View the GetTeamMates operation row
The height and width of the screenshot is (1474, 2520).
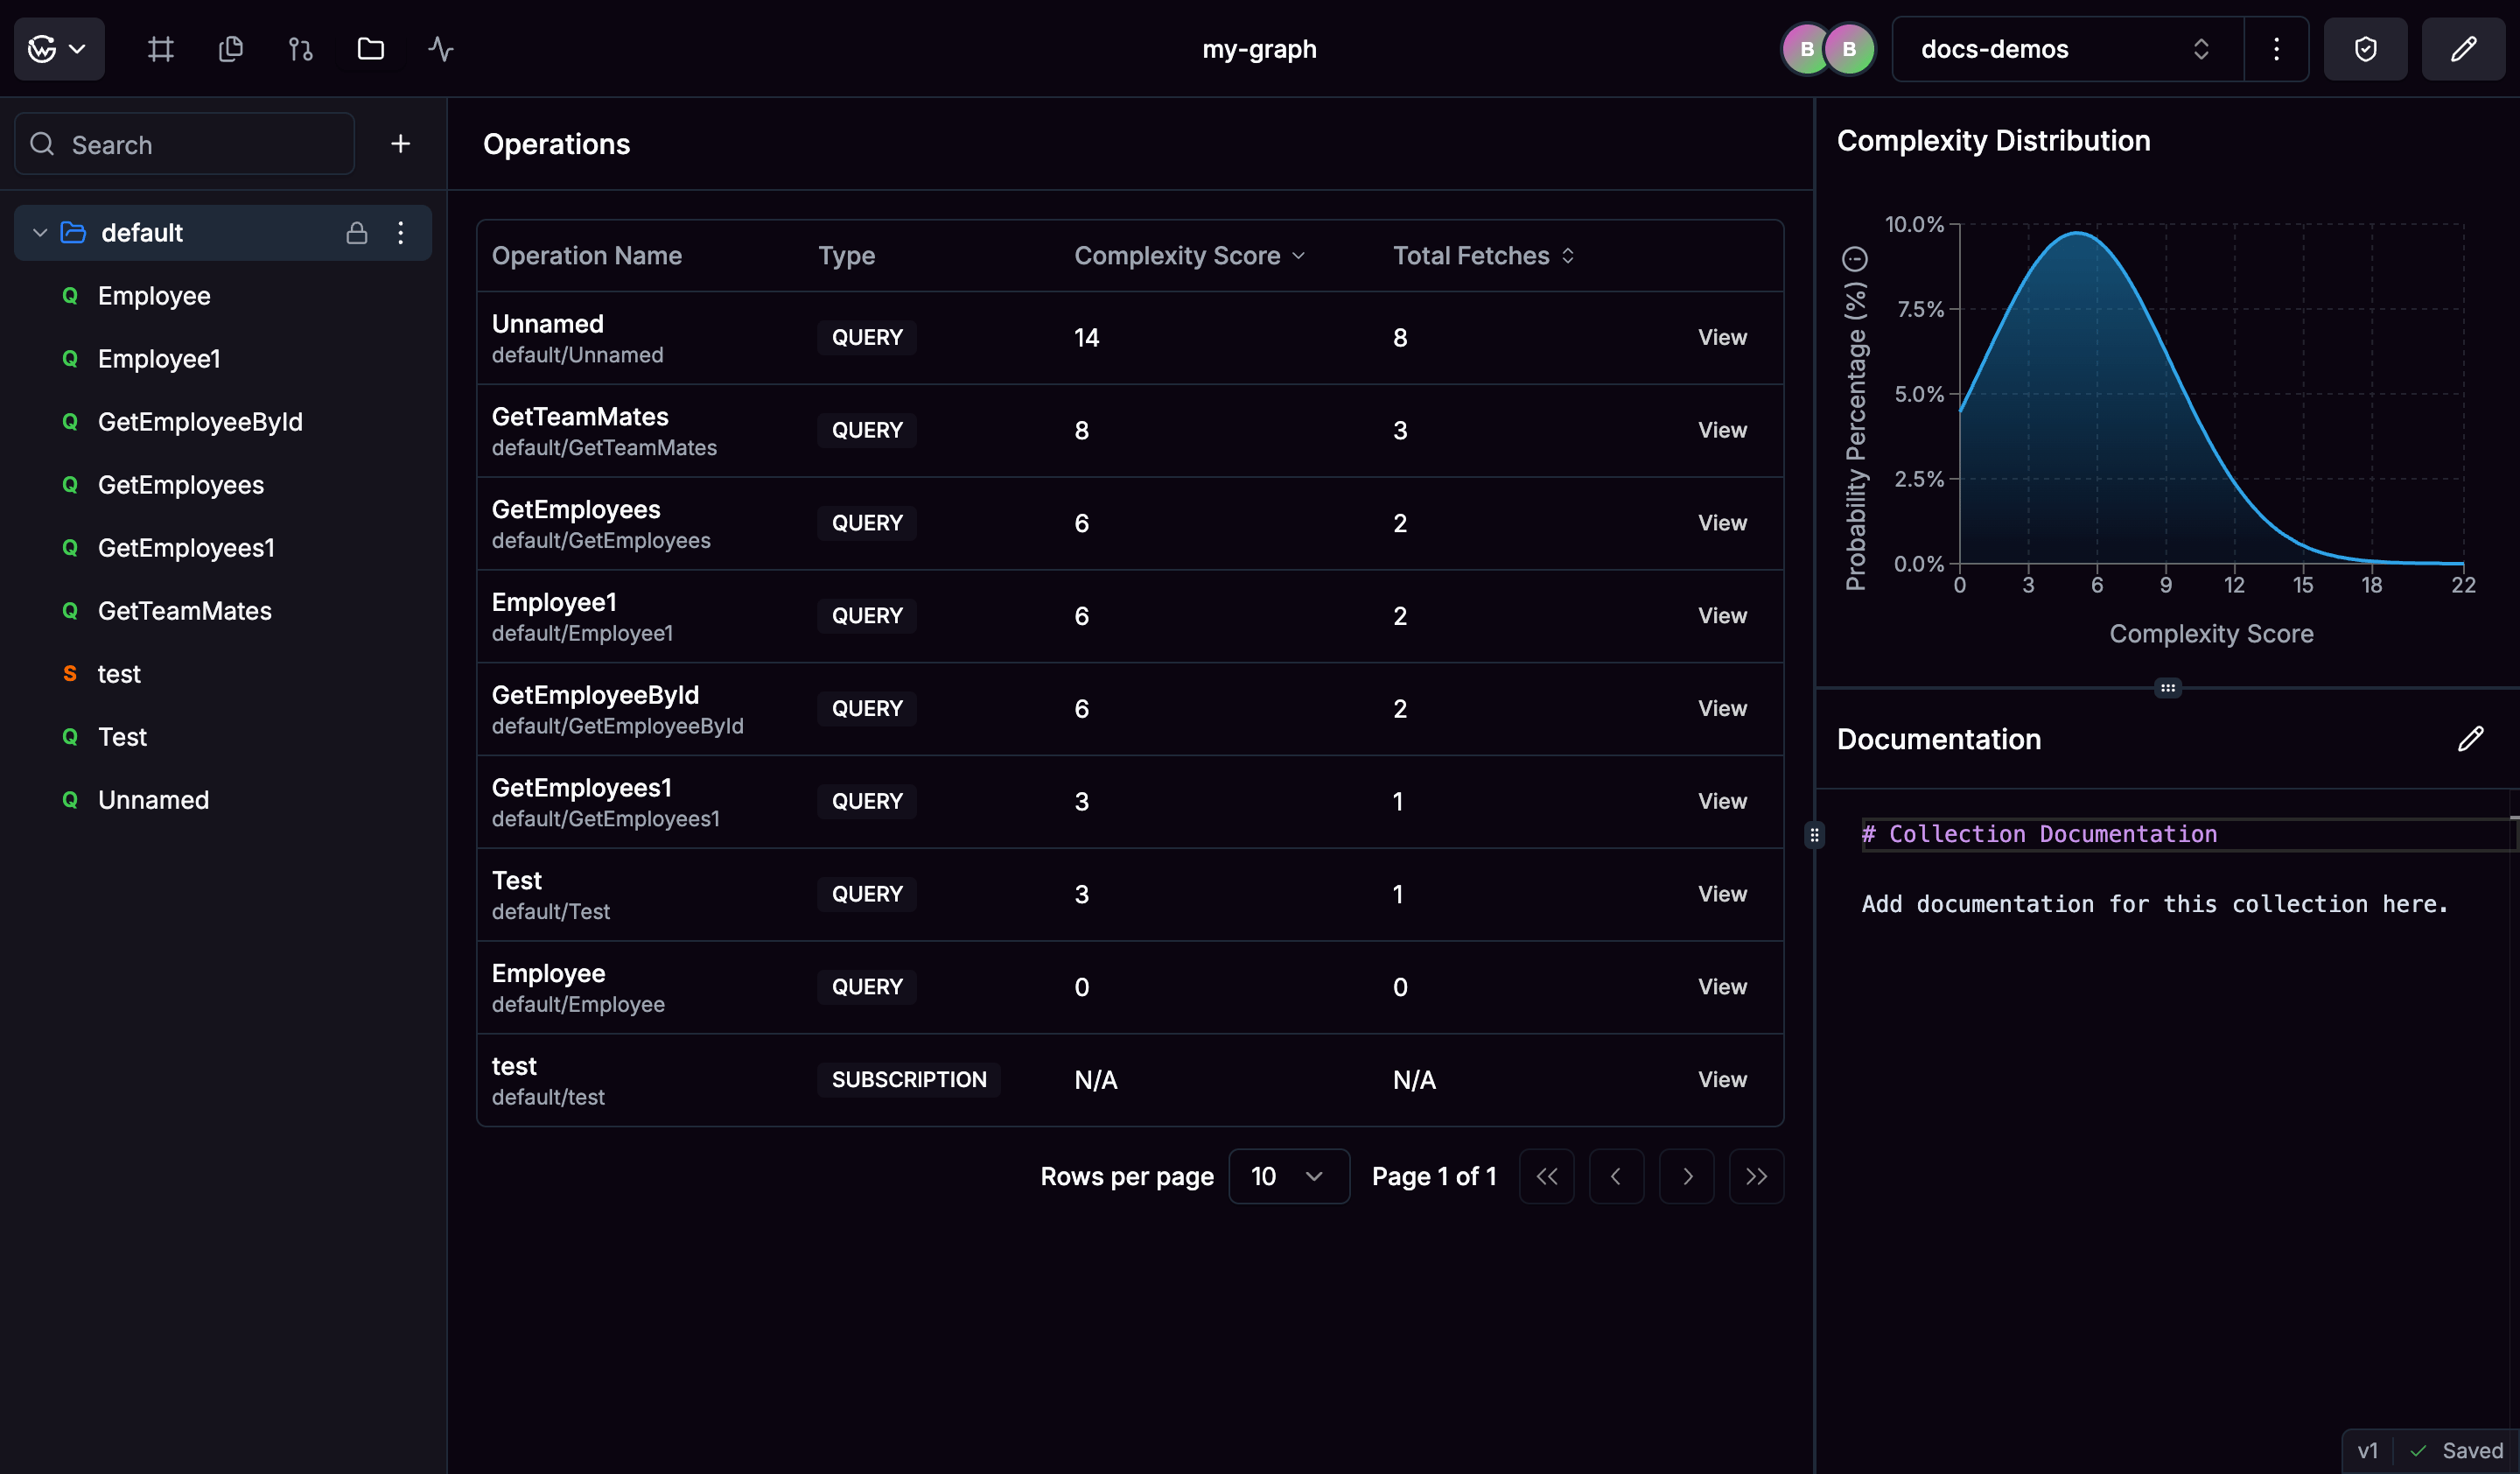[1722, 430]
